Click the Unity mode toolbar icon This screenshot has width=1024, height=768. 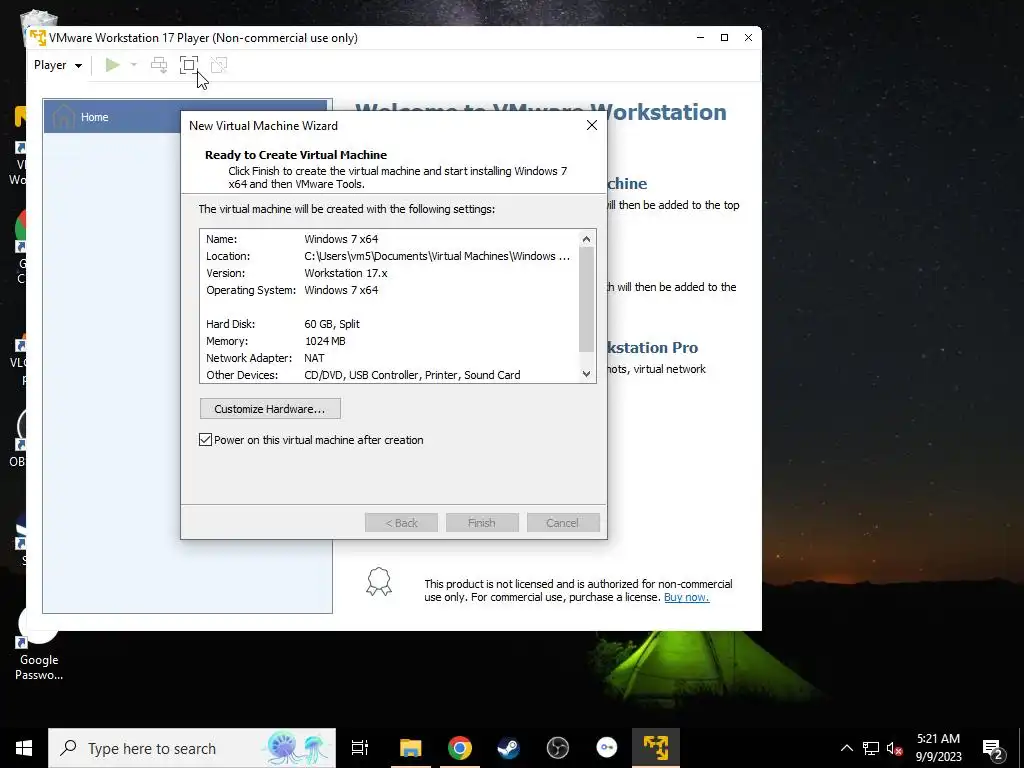[219, 65]
